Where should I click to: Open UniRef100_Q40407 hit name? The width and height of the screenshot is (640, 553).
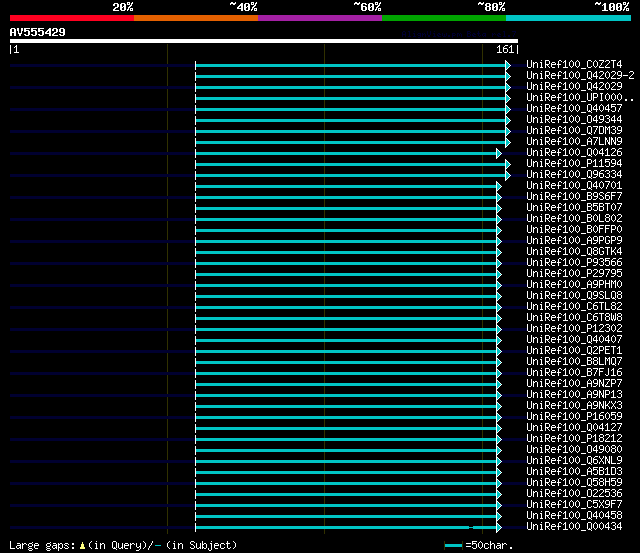pos(574,340)
